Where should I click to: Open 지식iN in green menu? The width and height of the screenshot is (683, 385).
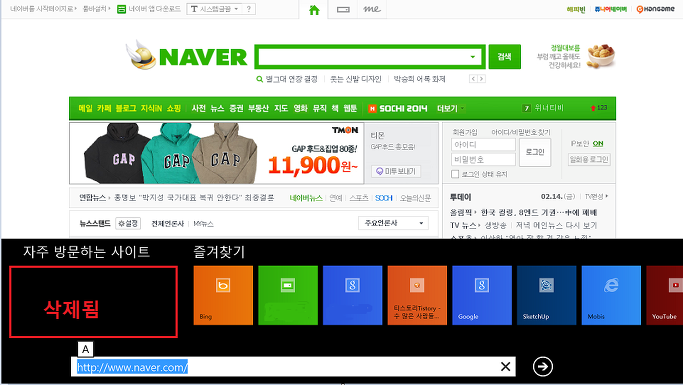151,108
